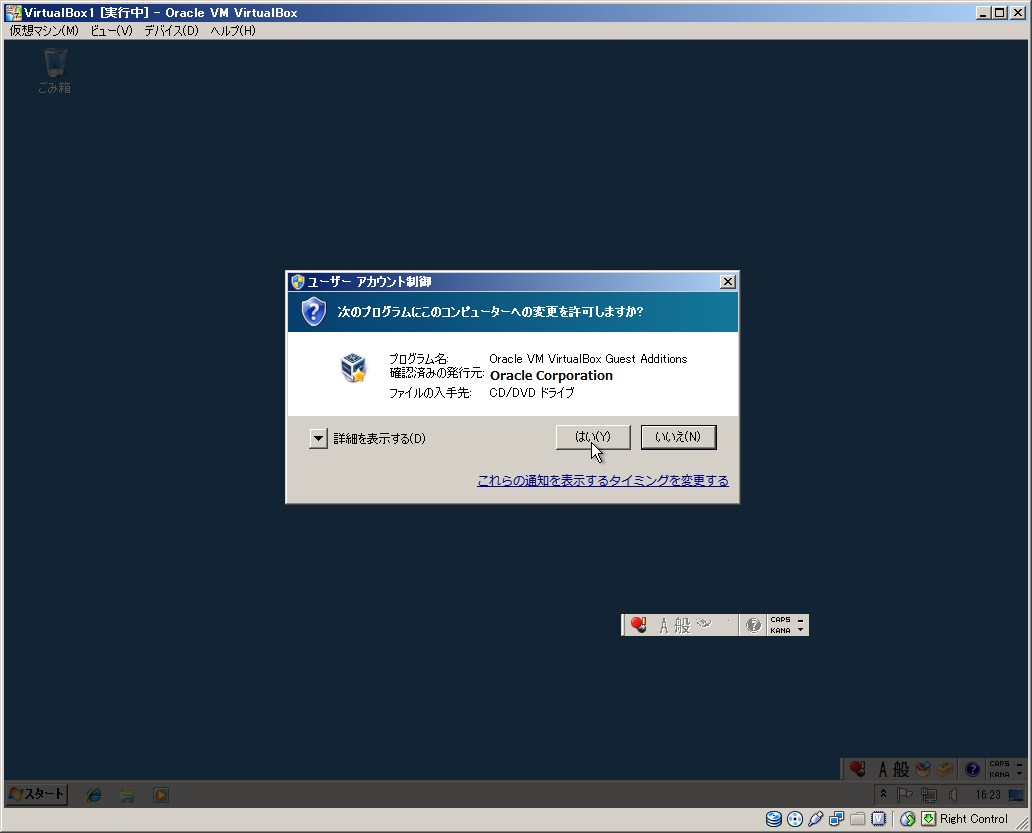
Task: Toggle KANA on docked IME bar
Action: tap(999, 774)
